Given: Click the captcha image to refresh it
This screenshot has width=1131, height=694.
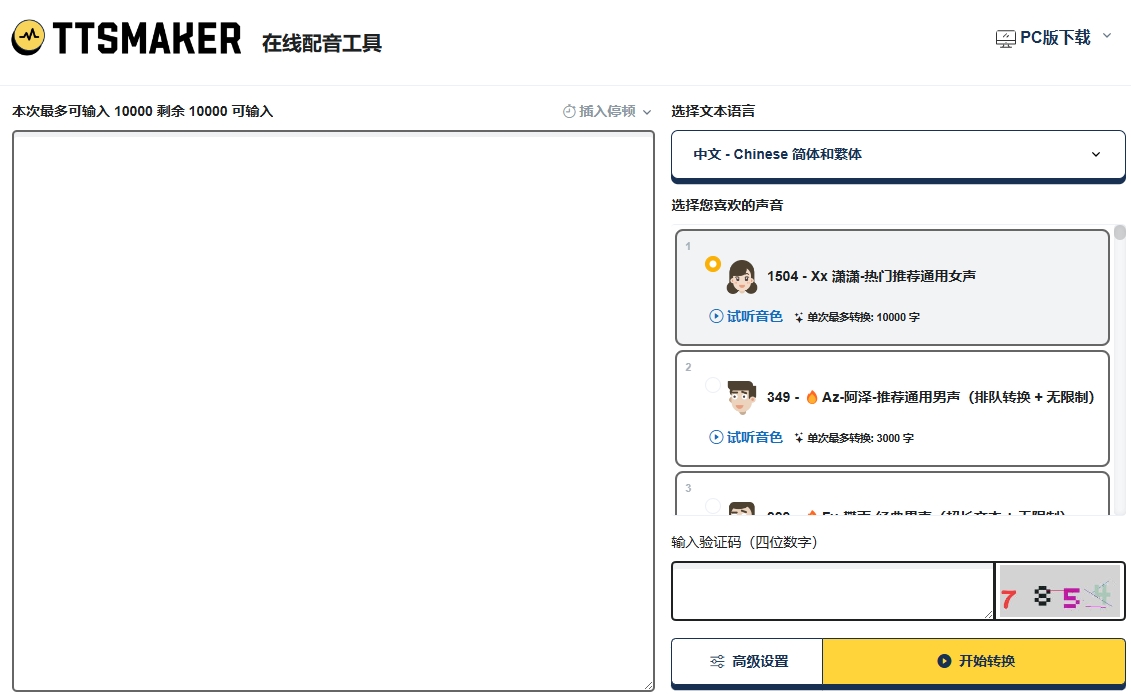Looking at the screenshot, I should click(x=1060, y=591).
